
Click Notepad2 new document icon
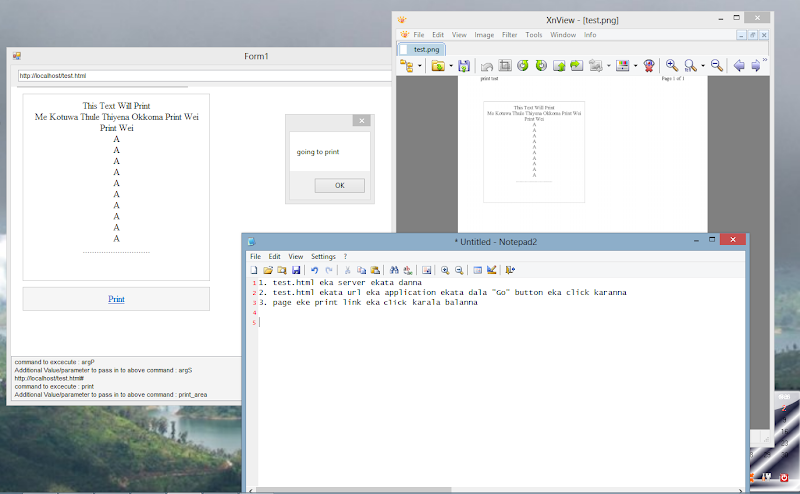pyautogui.click(x=254, y=270)
